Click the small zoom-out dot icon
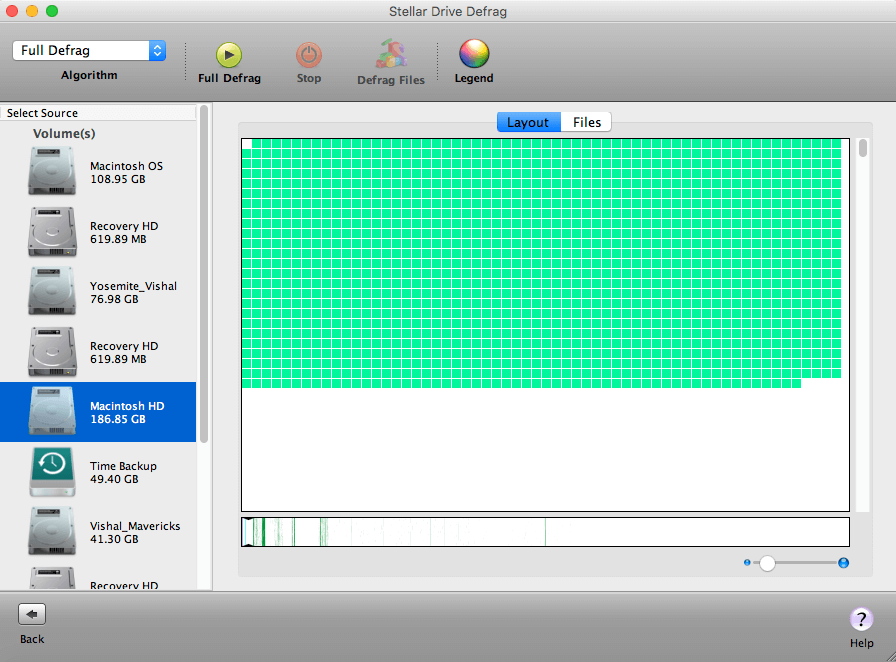896x662 pixels. tap(747, 563)
